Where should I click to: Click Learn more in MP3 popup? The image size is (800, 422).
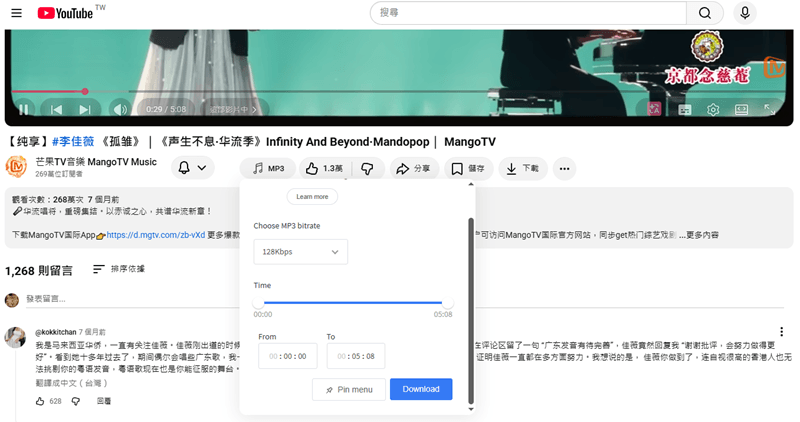pyautogui.click(x=312, y=196)
